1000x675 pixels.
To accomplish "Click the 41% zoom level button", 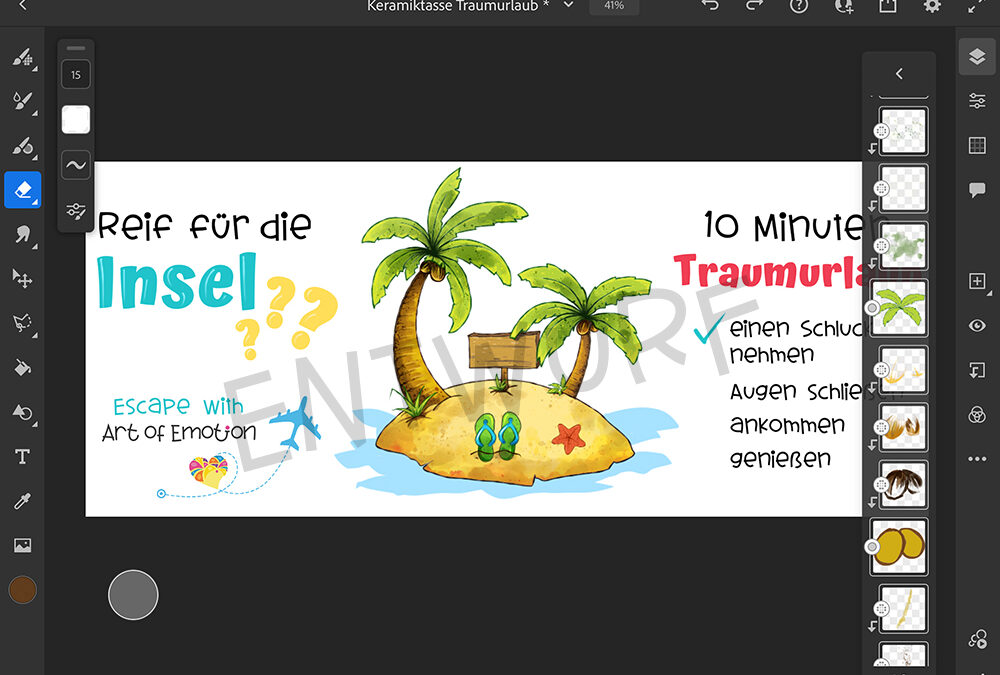I will pyautogui.click(x=614, y=6).
